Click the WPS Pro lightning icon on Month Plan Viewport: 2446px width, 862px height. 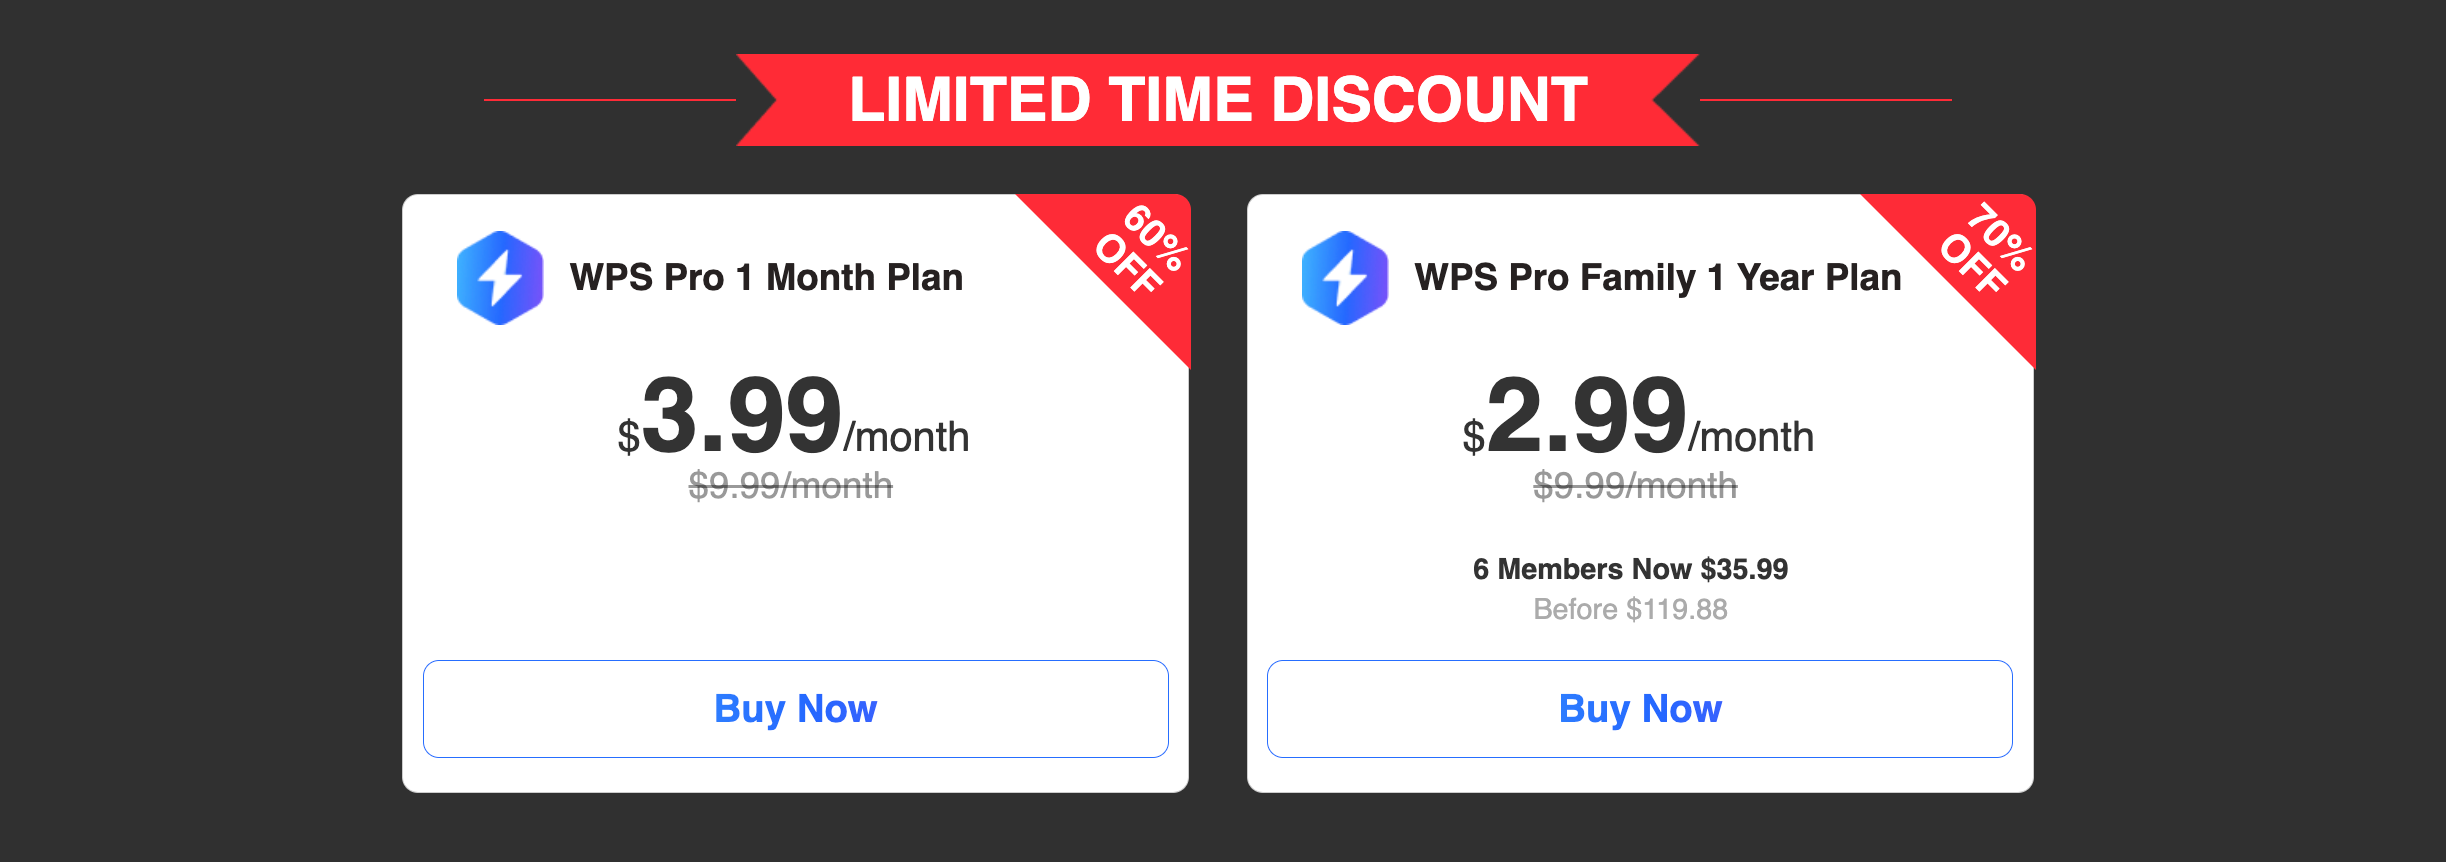tap(500, 278)
